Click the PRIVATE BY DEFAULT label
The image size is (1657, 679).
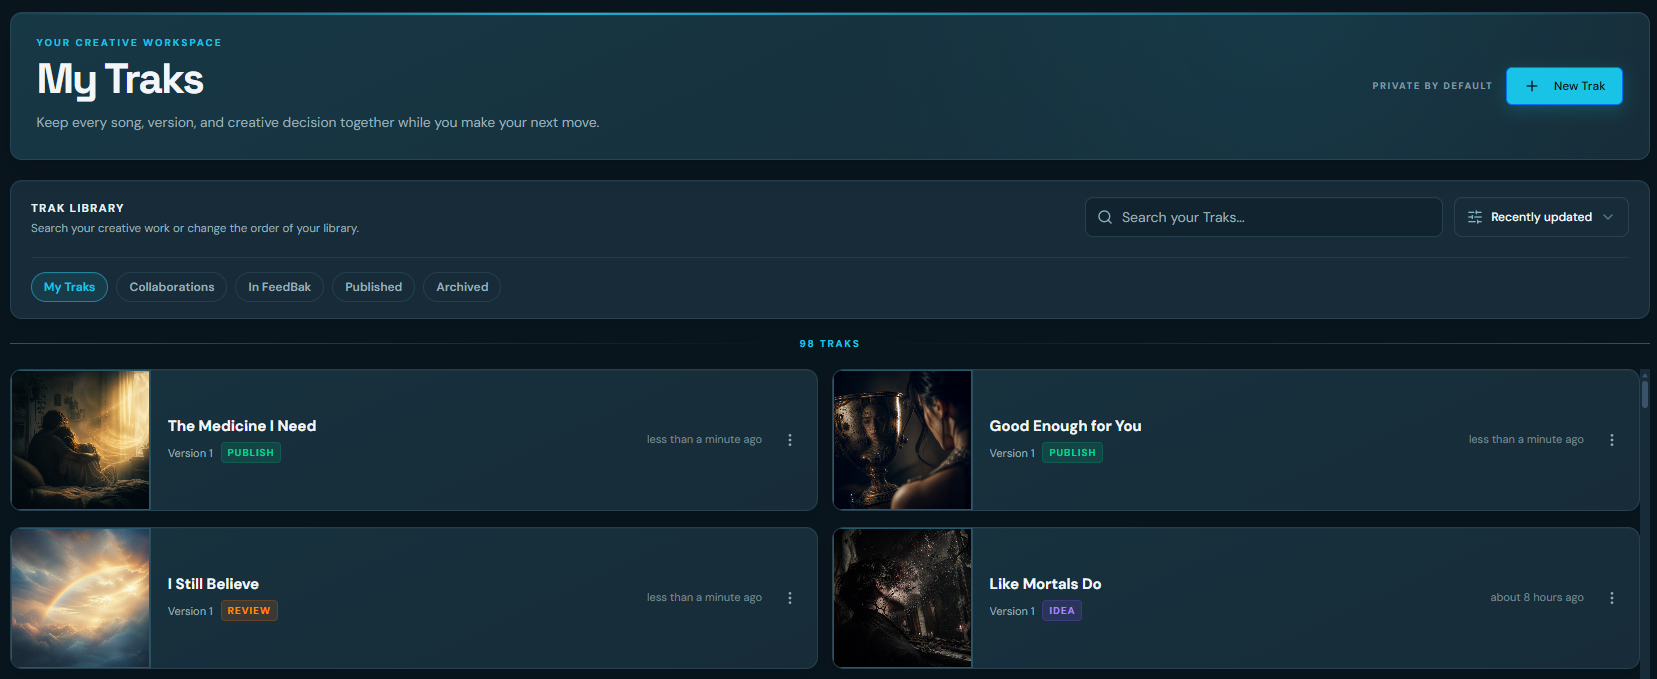tap(1432, 86)
